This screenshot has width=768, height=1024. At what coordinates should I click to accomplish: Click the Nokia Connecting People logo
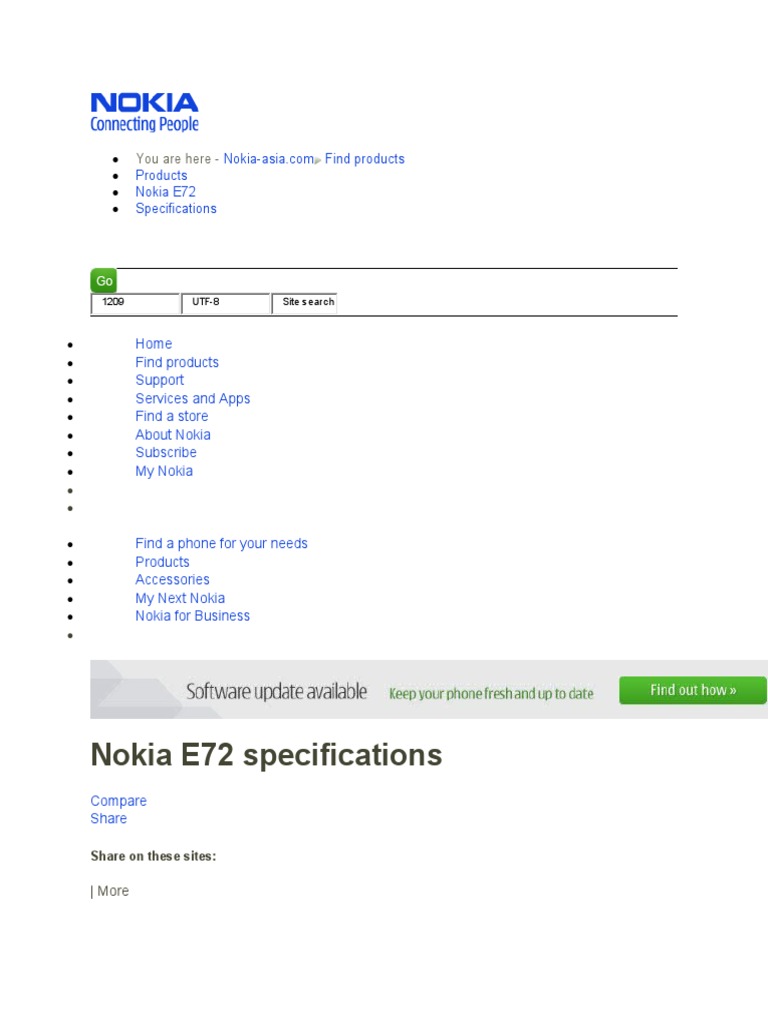[144, 112]
